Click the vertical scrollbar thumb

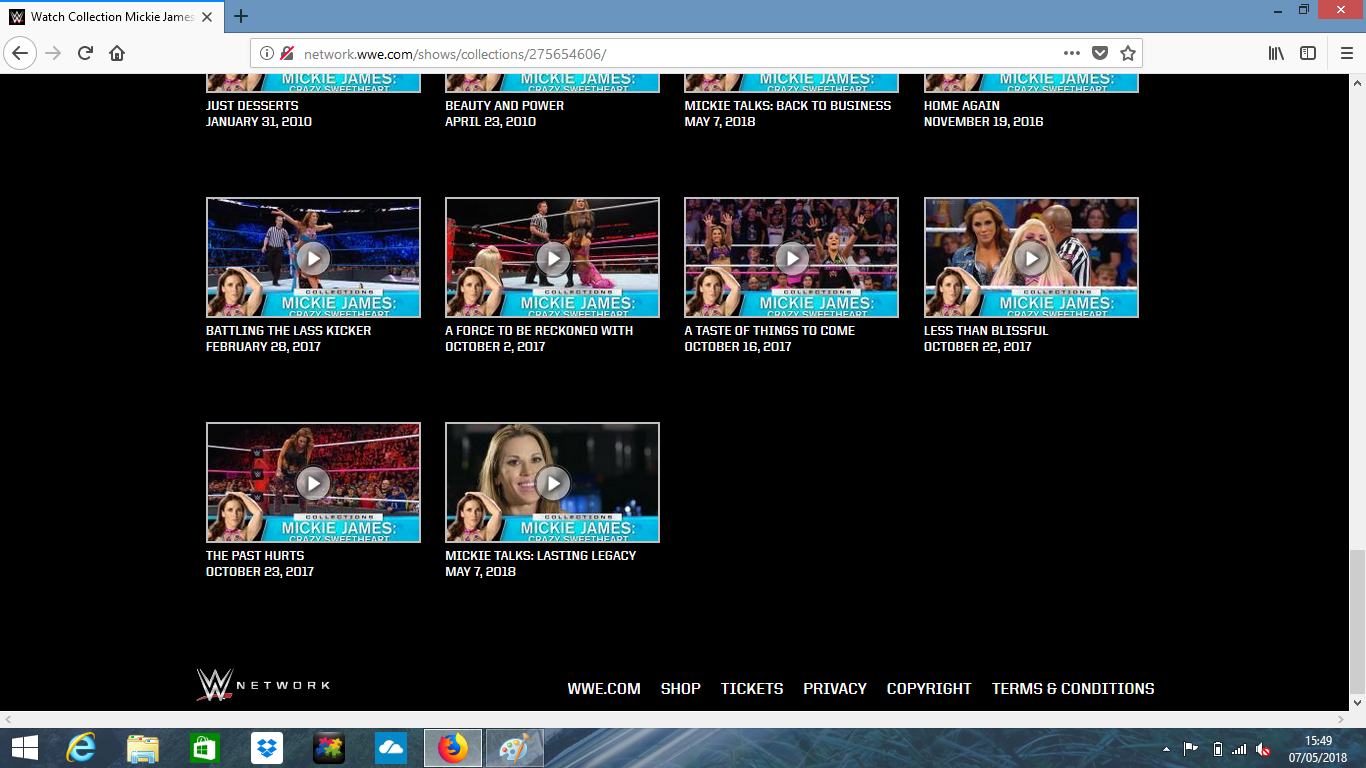[1357, 621]
